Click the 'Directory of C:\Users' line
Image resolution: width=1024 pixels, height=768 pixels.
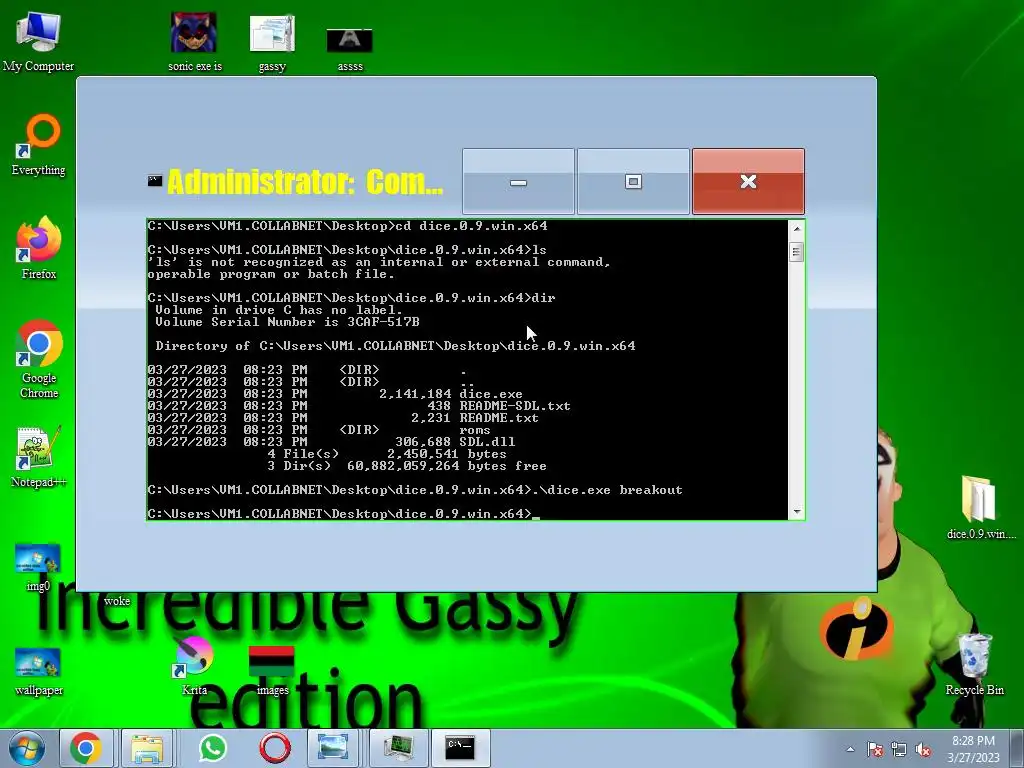coord(395,346)
